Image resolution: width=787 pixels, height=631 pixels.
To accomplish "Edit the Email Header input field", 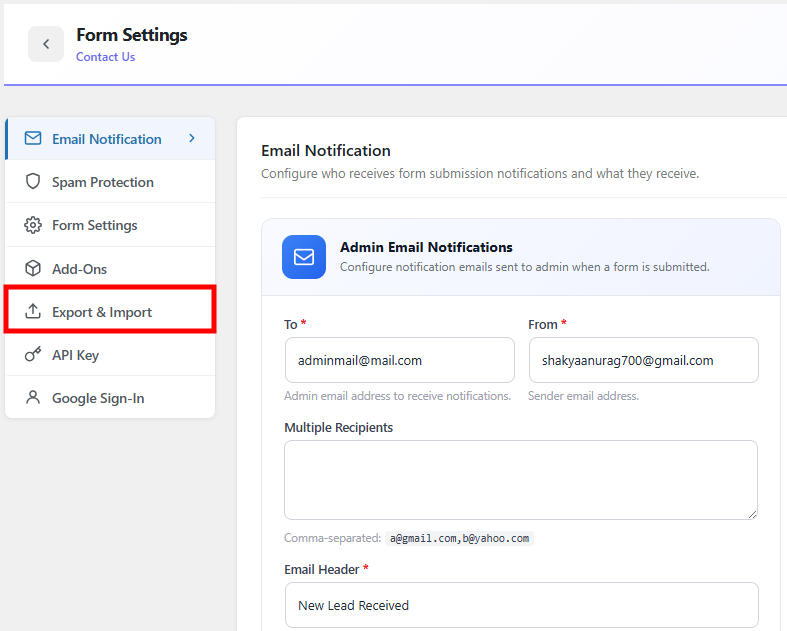I will (520, 605).
